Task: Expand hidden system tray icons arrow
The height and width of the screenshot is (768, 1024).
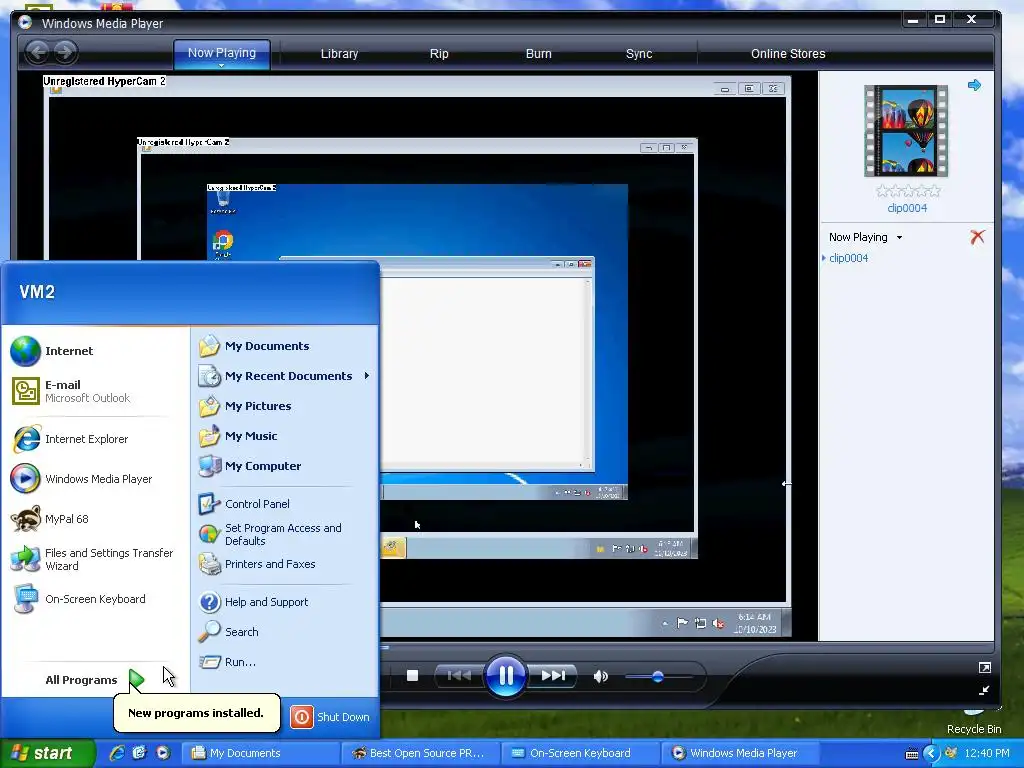Action: [931, 754]
